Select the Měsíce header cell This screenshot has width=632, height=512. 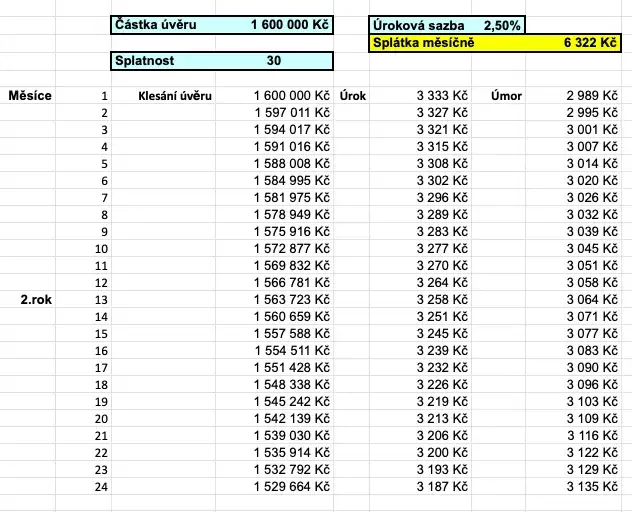[x=30, y=96]
